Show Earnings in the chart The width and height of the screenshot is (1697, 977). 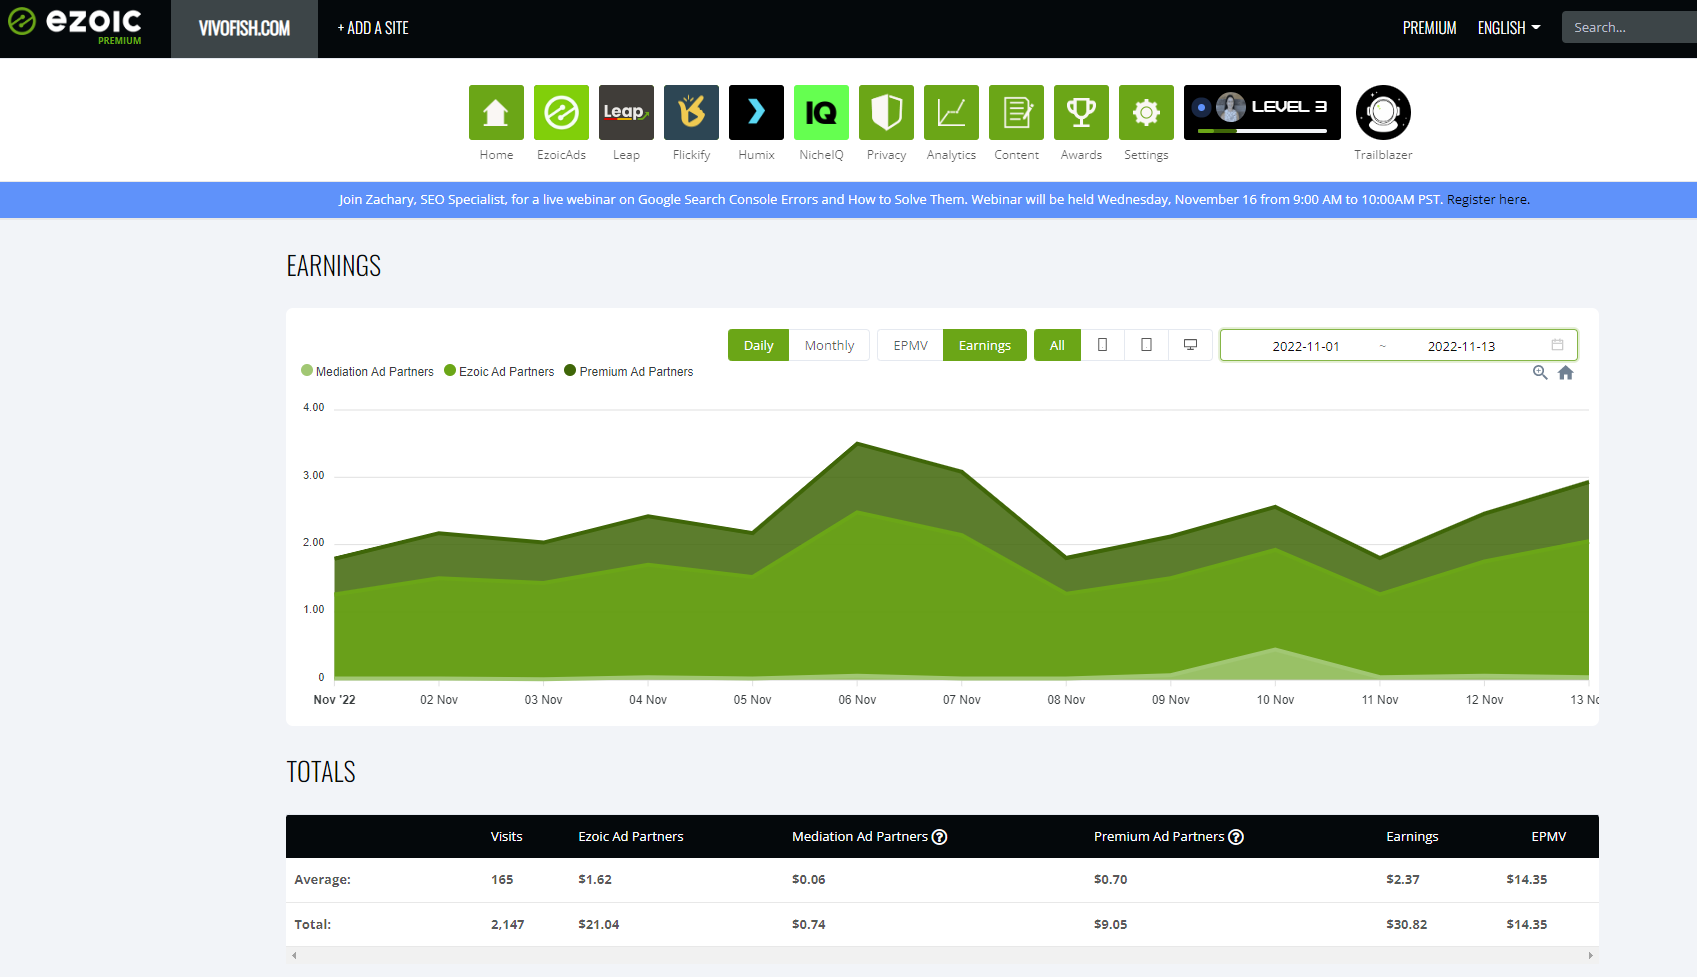985,345
